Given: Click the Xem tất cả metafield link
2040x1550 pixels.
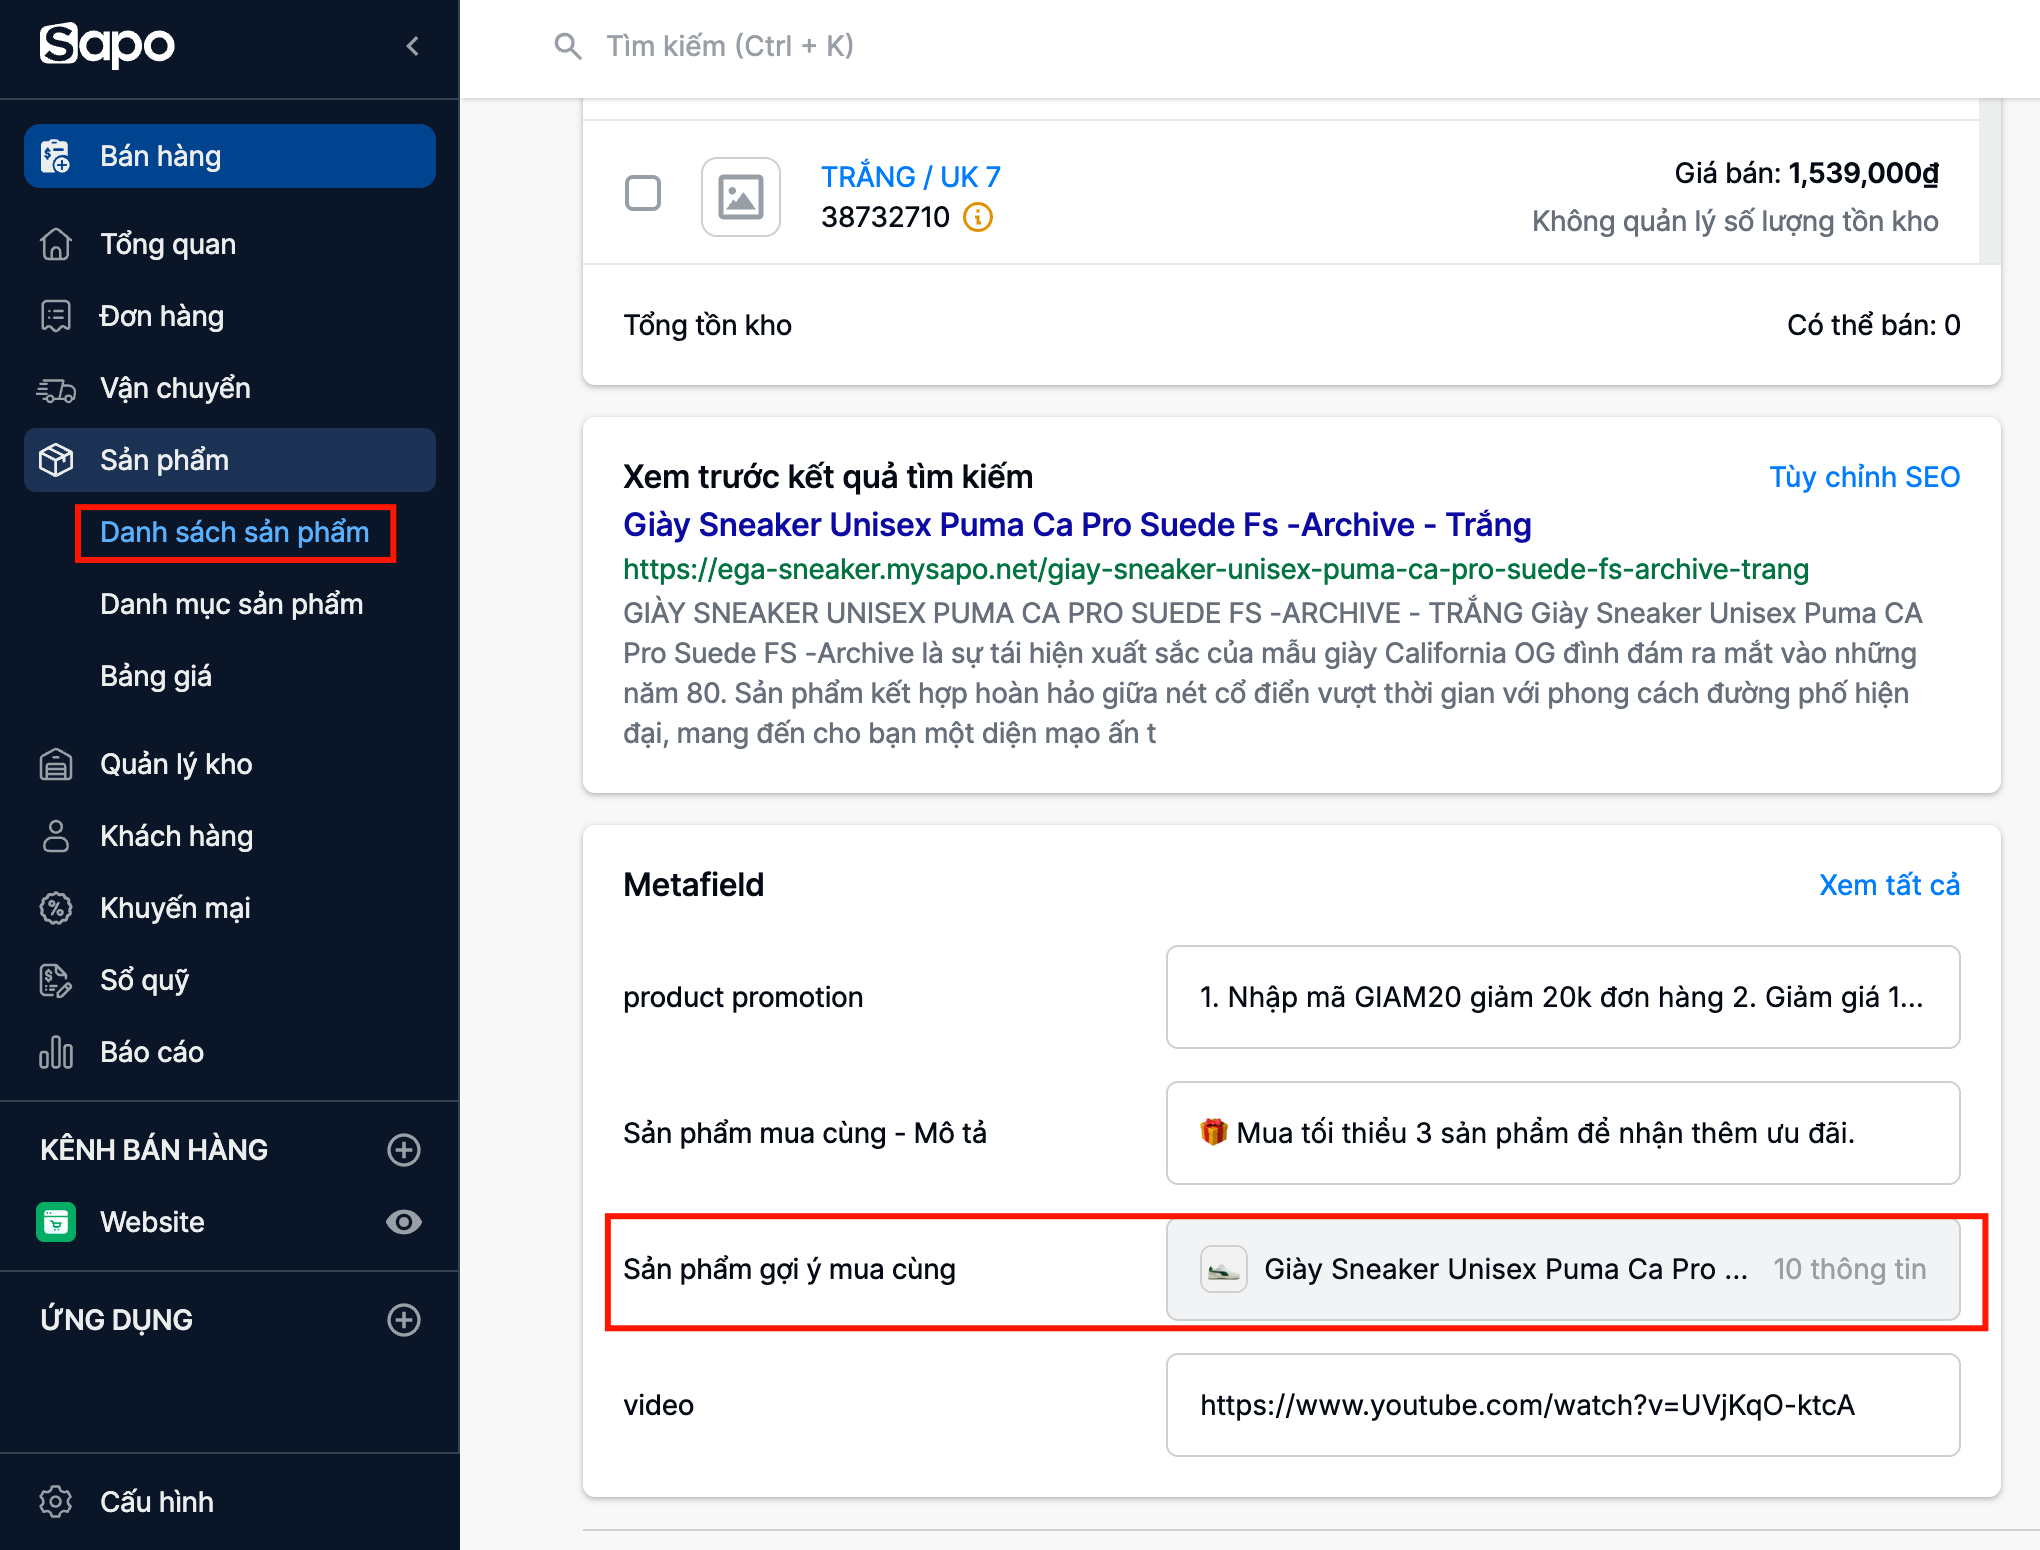Looking at the screenshot, I should point(1889,885).
